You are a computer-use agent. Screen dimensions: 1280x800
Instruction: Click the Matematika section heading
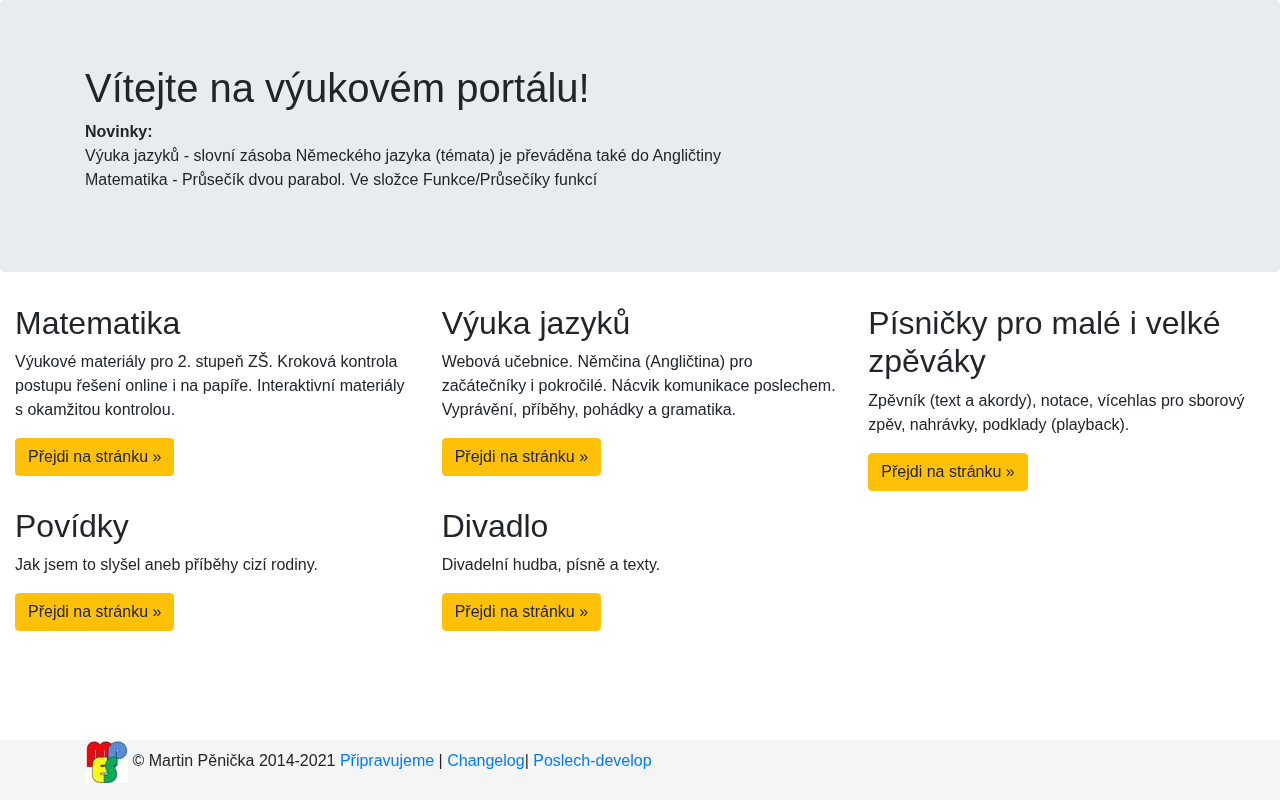click(x=98, y=323)
